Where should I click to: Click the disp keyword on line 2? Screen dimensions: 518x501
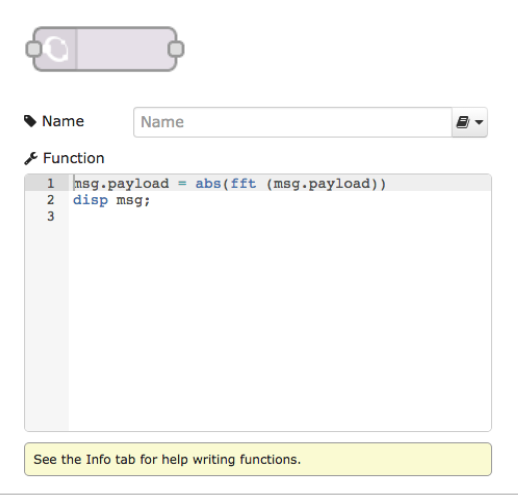(90, 200)
